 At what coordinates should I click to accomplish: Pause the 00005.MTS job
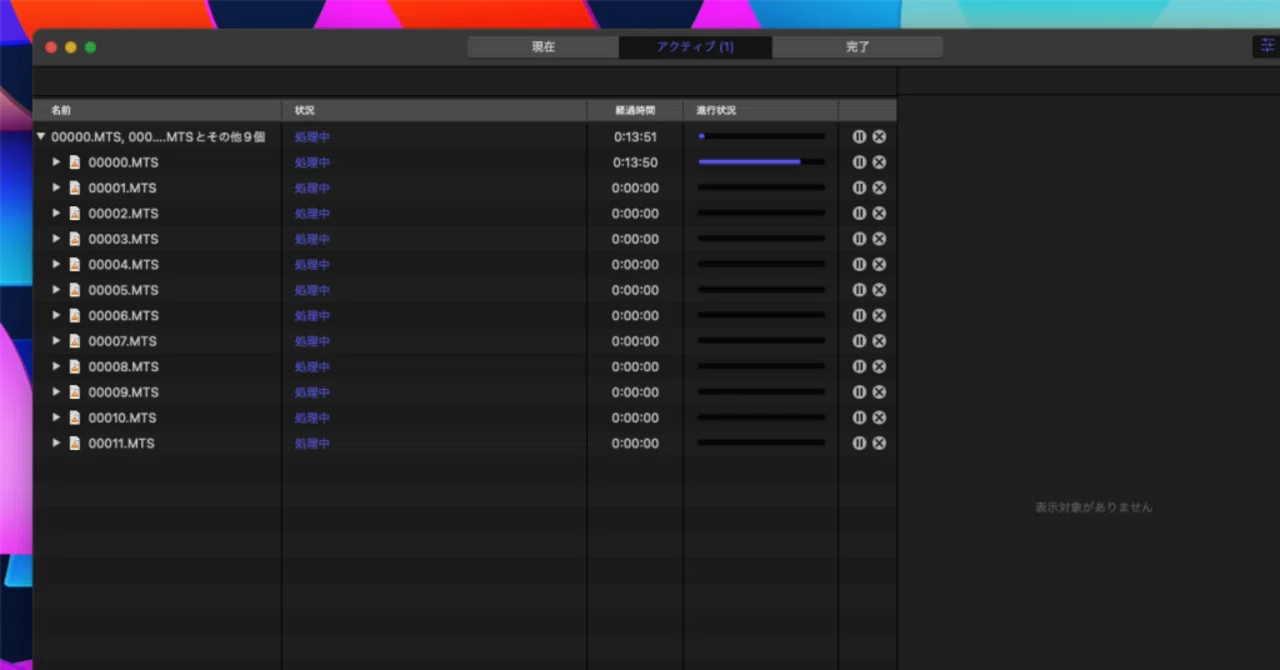tap(859, 290)
